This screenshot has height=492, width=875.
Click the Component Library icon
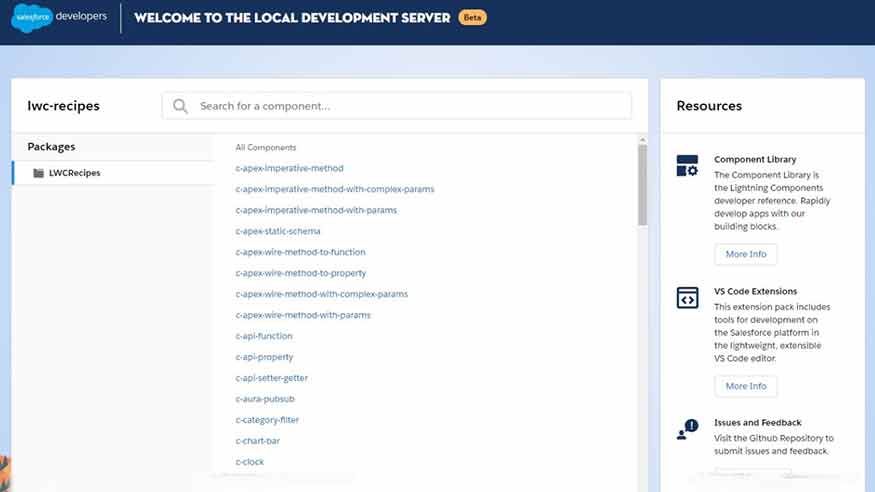[687, 166]
